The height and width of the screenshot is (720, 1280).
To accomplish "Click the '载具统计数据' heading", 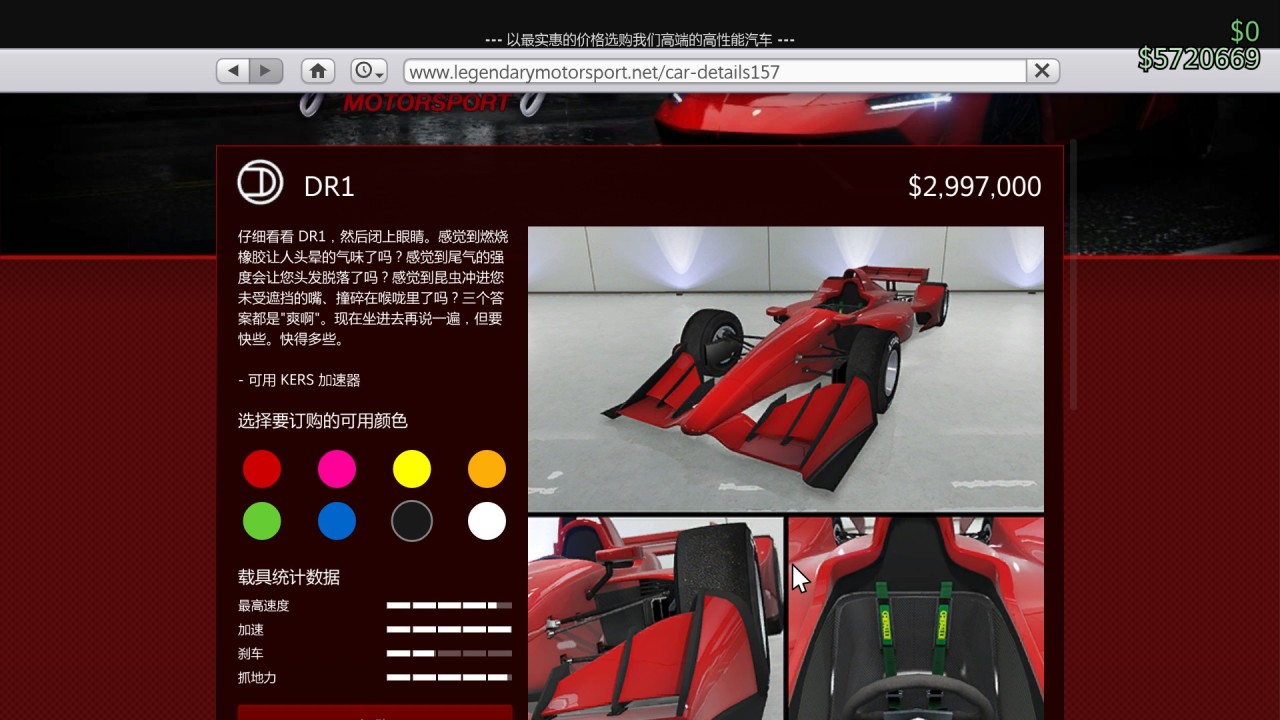I will coord(289,577).
